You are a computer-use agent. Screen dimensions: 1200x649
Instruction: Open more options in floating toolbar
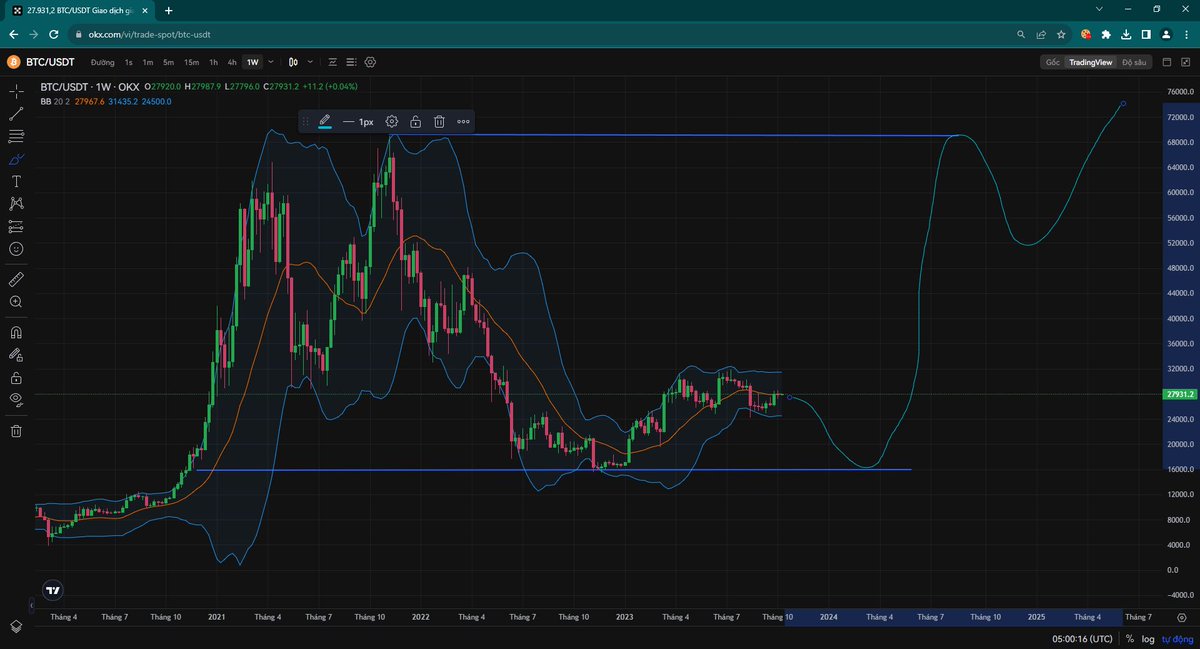point(463,122)
